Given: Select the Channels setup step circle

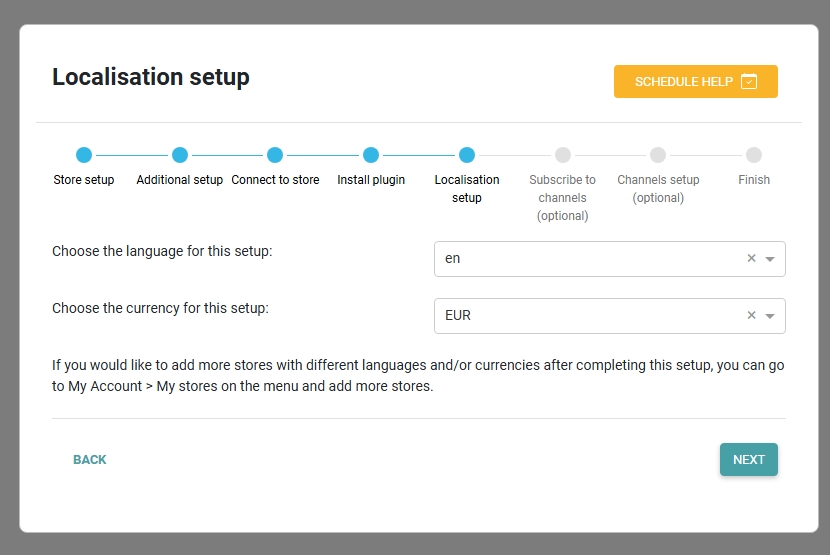Looking at the screenshot, I should coord(658,155).
